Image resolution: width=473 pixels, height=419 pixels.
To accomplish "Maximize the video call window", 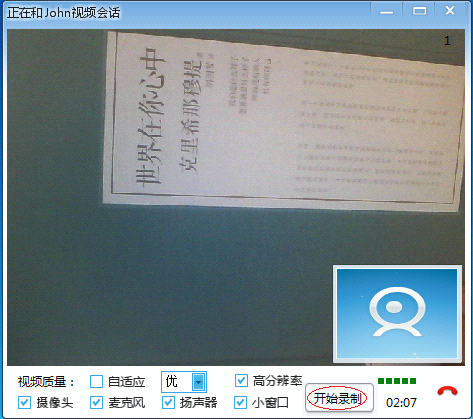I will [419, 11].
